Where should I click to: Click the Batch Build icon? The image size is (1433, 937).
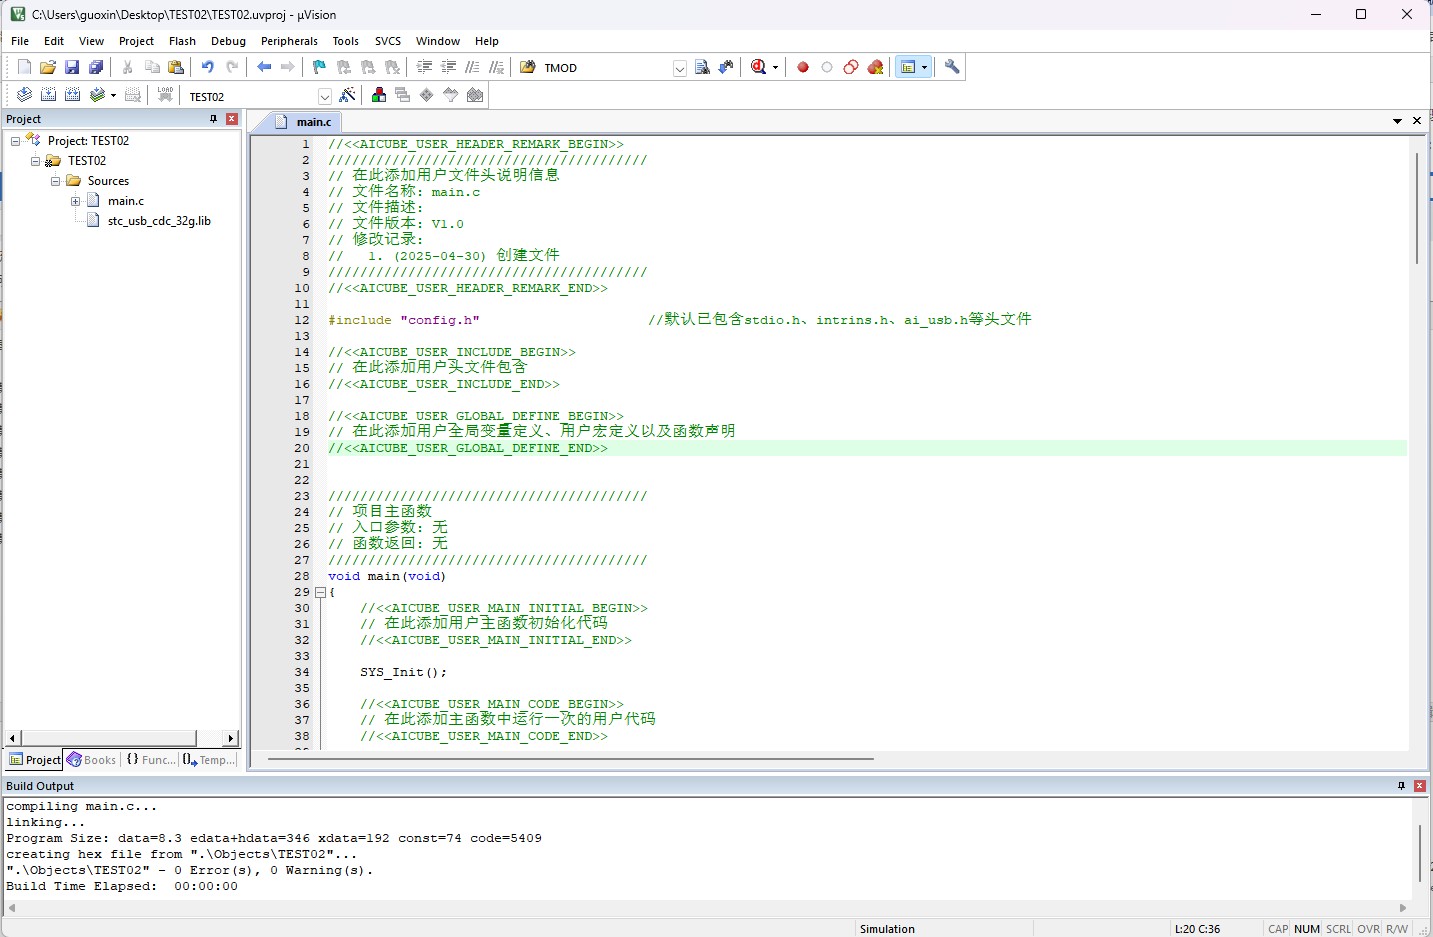(97, 95)
